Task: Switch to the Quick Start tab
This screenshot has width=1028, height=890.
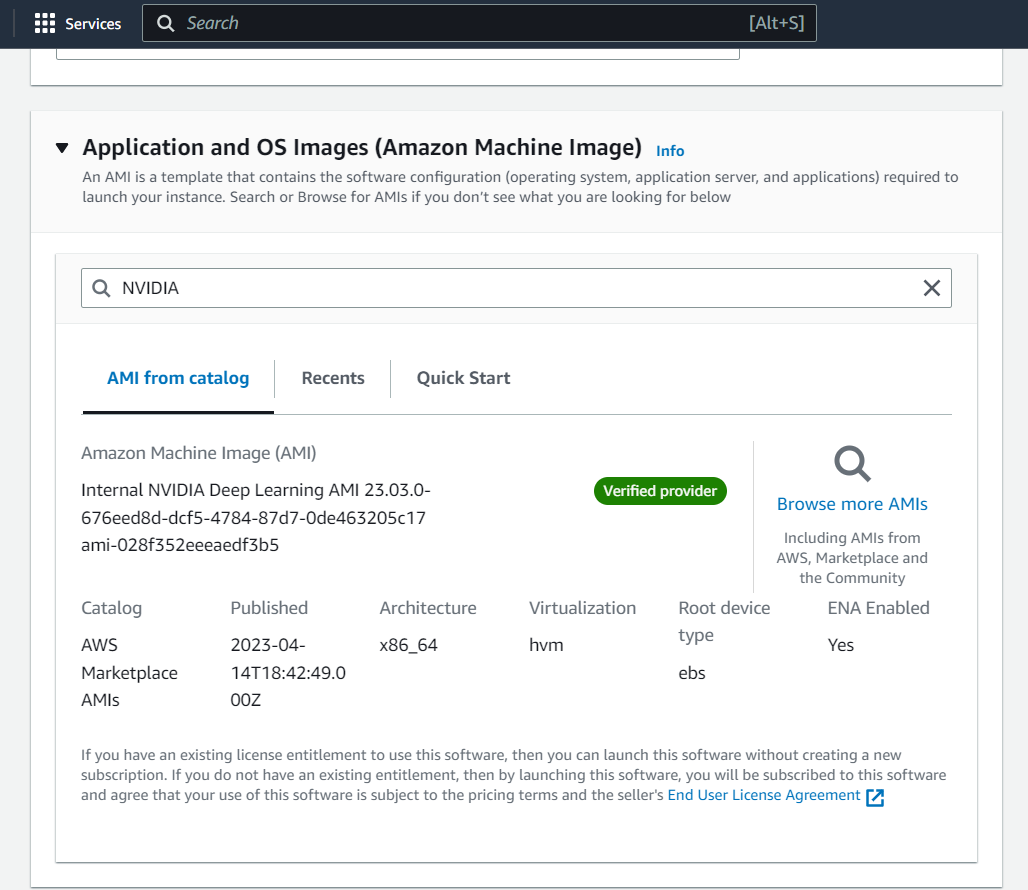Action: coord(463,378)
